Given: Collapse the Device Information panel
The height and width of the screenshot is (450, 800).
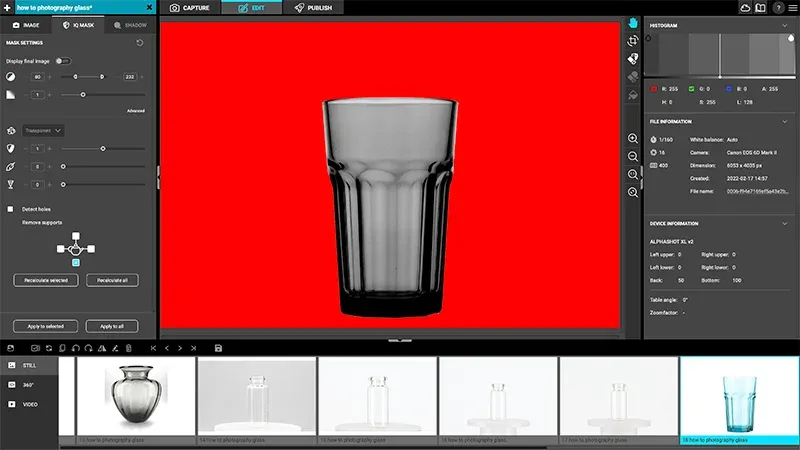Looking at the screenshot, I should pos(785,223).
